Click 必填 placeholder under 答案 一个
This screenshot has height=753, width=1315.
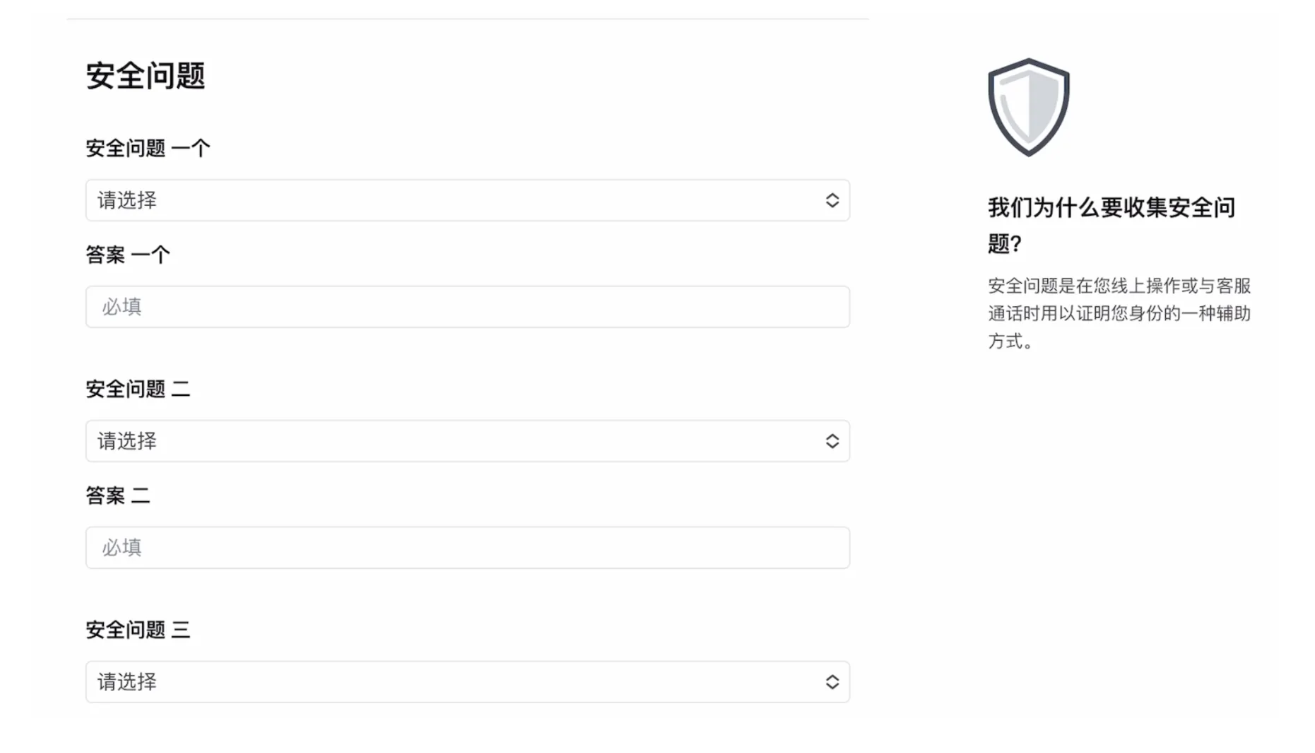point(122,307)
